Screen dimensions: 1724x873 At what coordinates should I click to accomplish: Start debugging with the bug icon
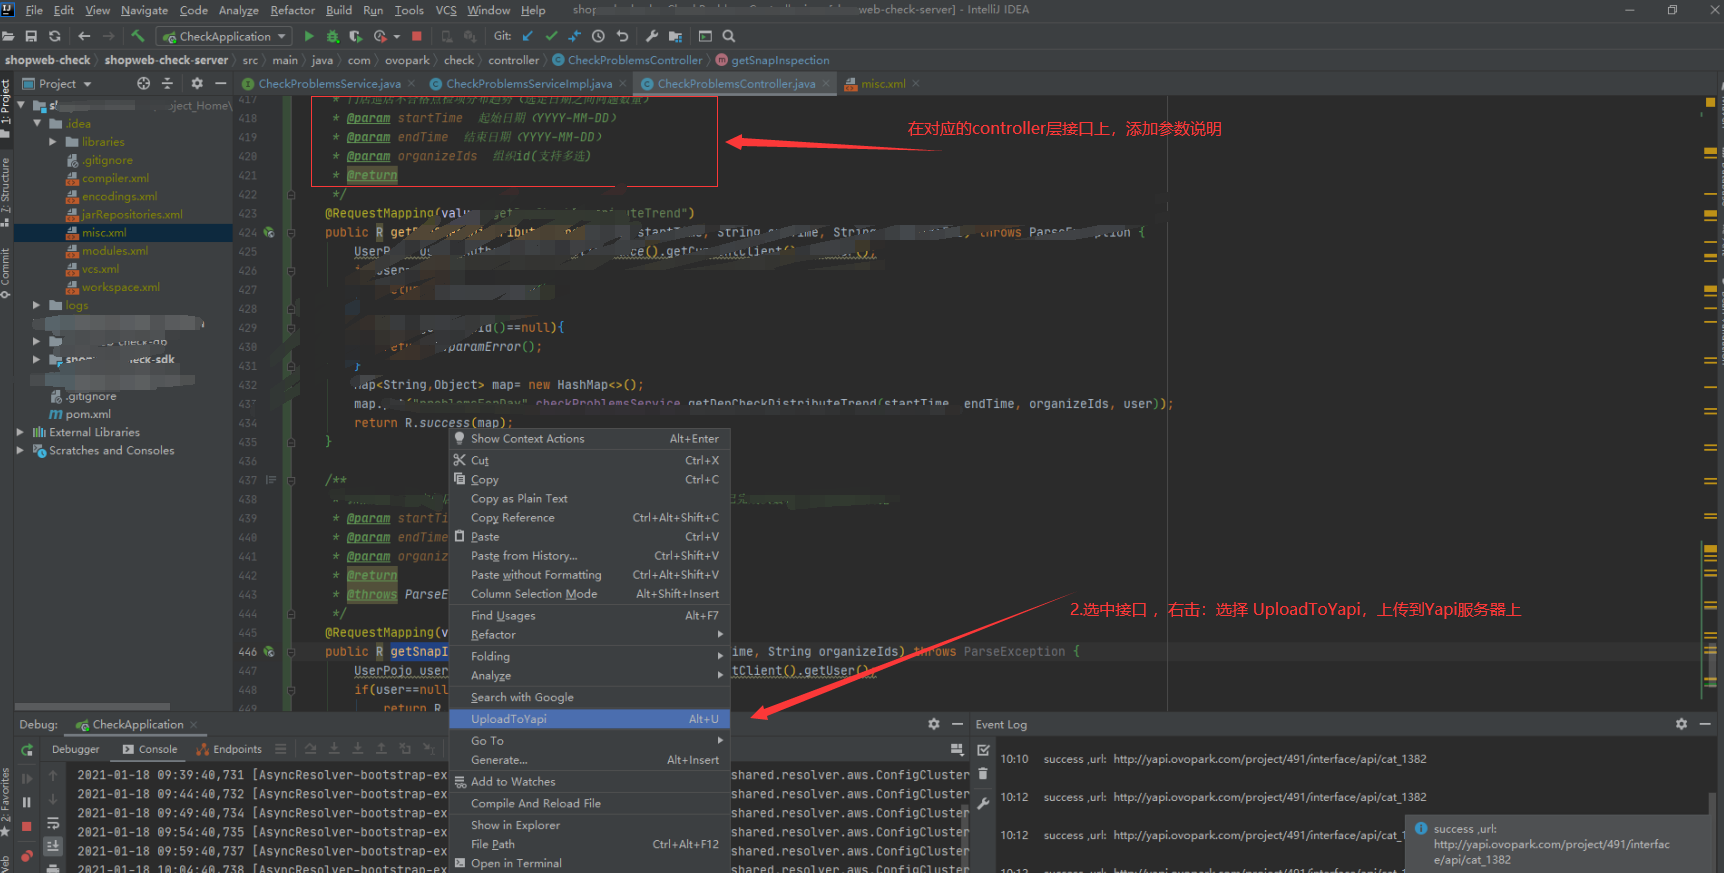(333, 36)
